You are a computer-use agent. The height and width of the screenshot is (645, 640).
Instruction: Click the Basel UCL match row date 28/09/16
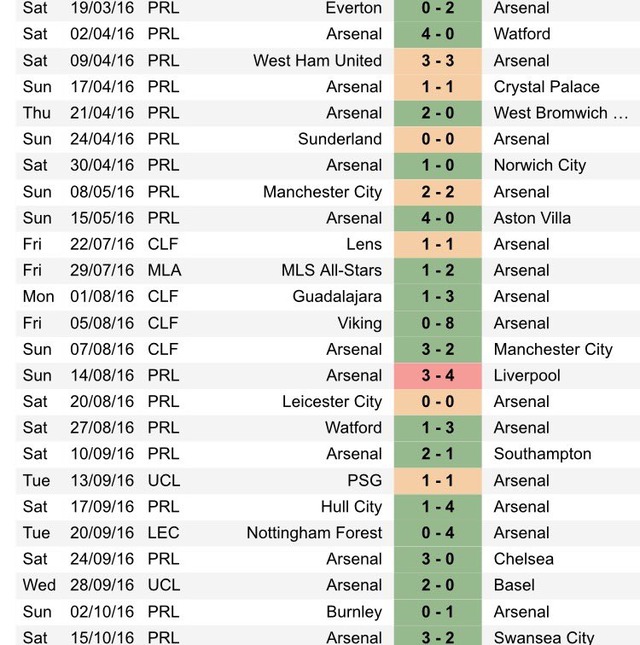[x=102, y=585]
